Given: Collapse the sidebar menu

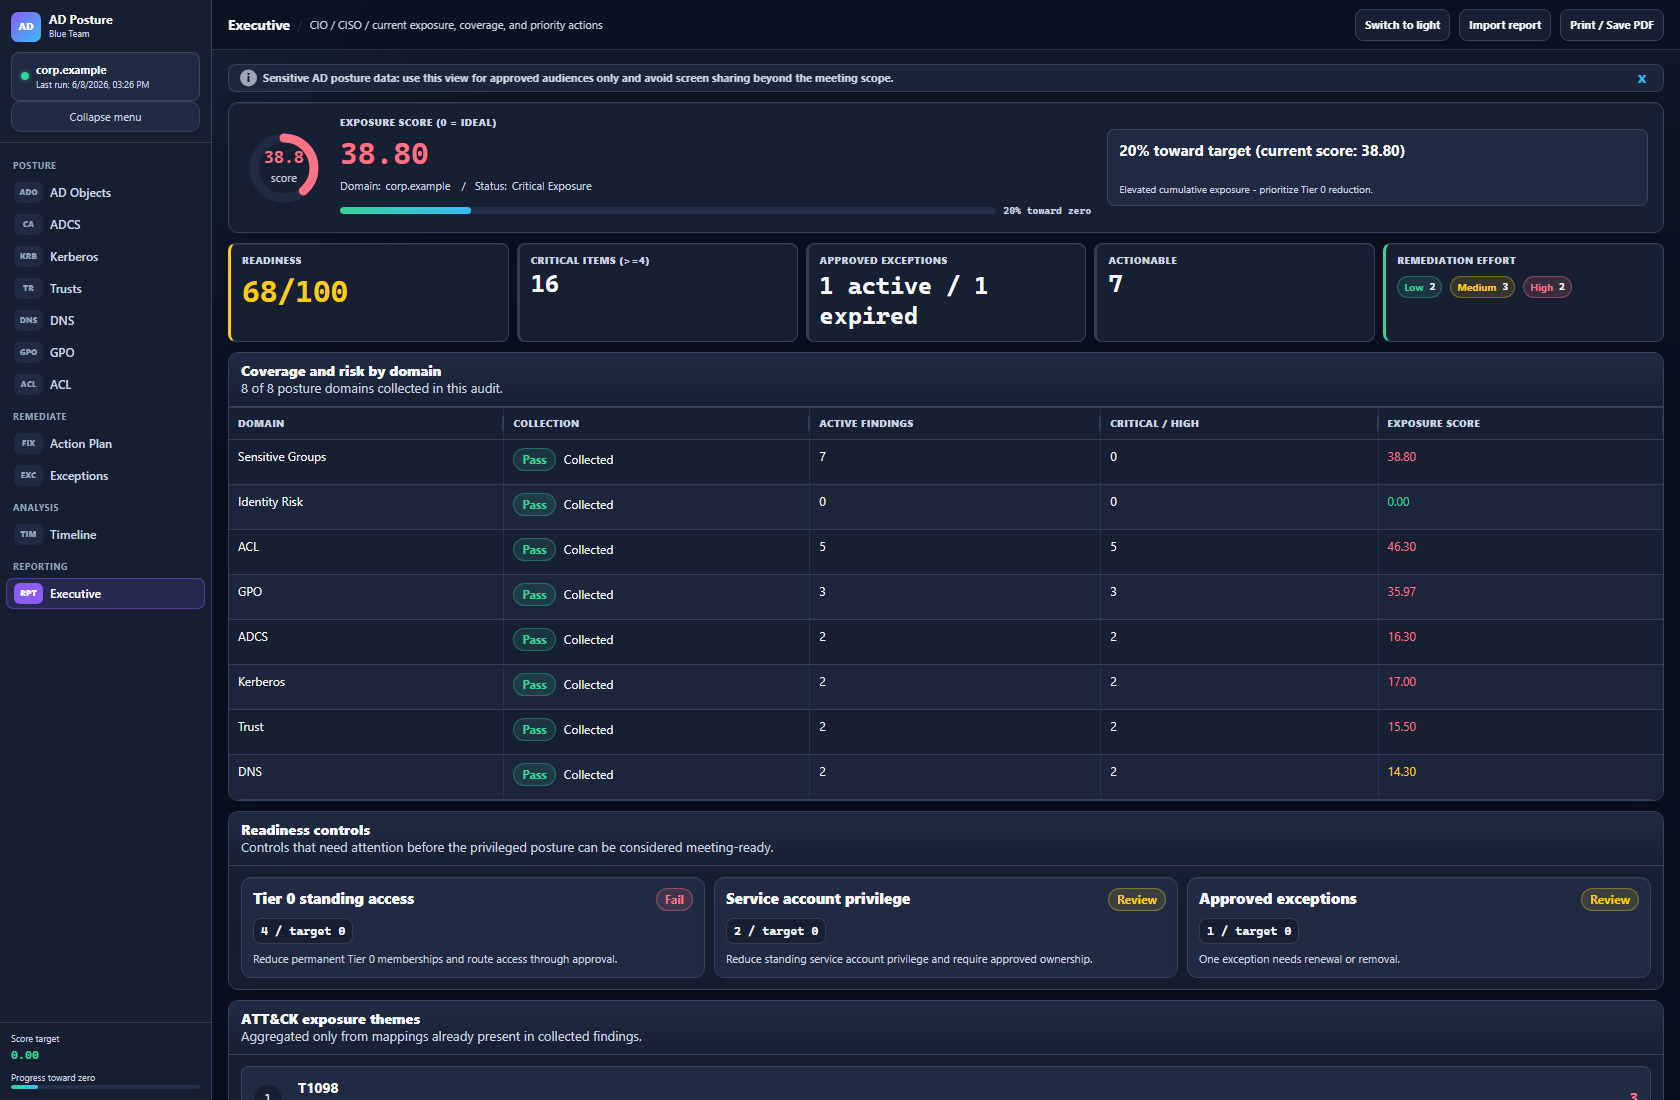Looking at the screenshot, I should click(x=105, y=117).
